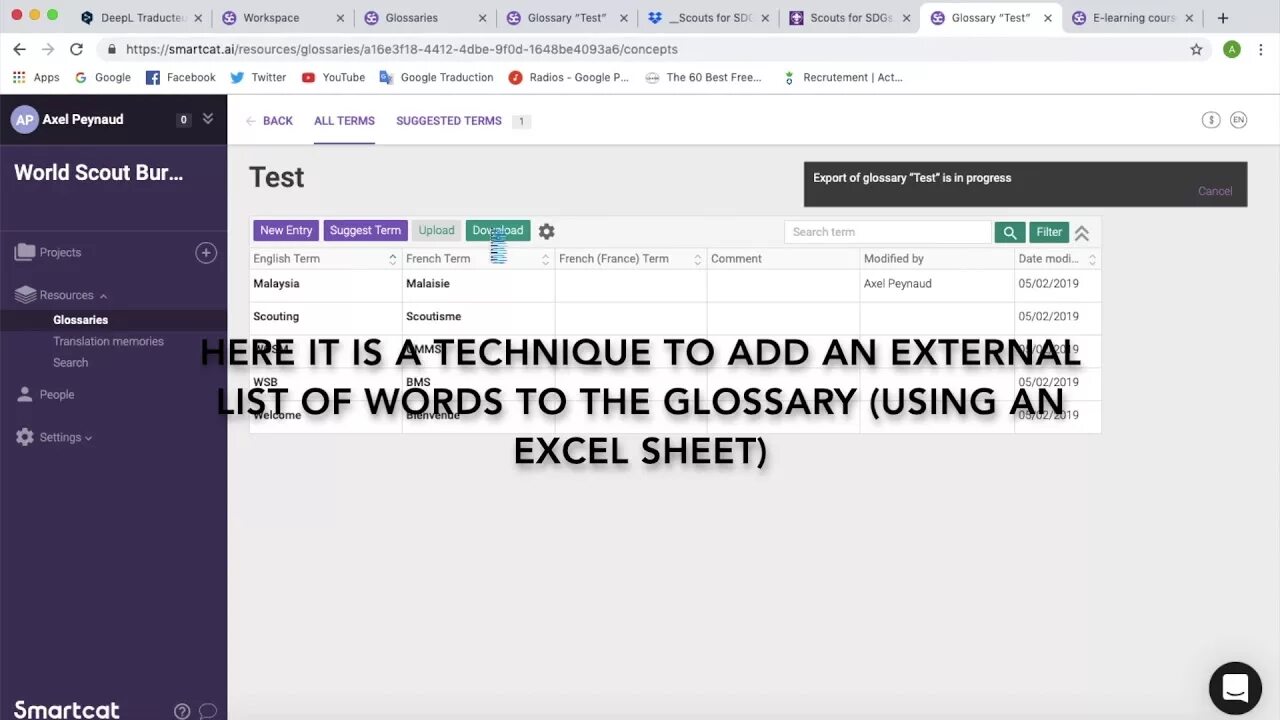Select the Malaysia term row
Image resolution: width=1280 pixels, height=720 pixels.
pyautogui.click(x=675, y=284)
